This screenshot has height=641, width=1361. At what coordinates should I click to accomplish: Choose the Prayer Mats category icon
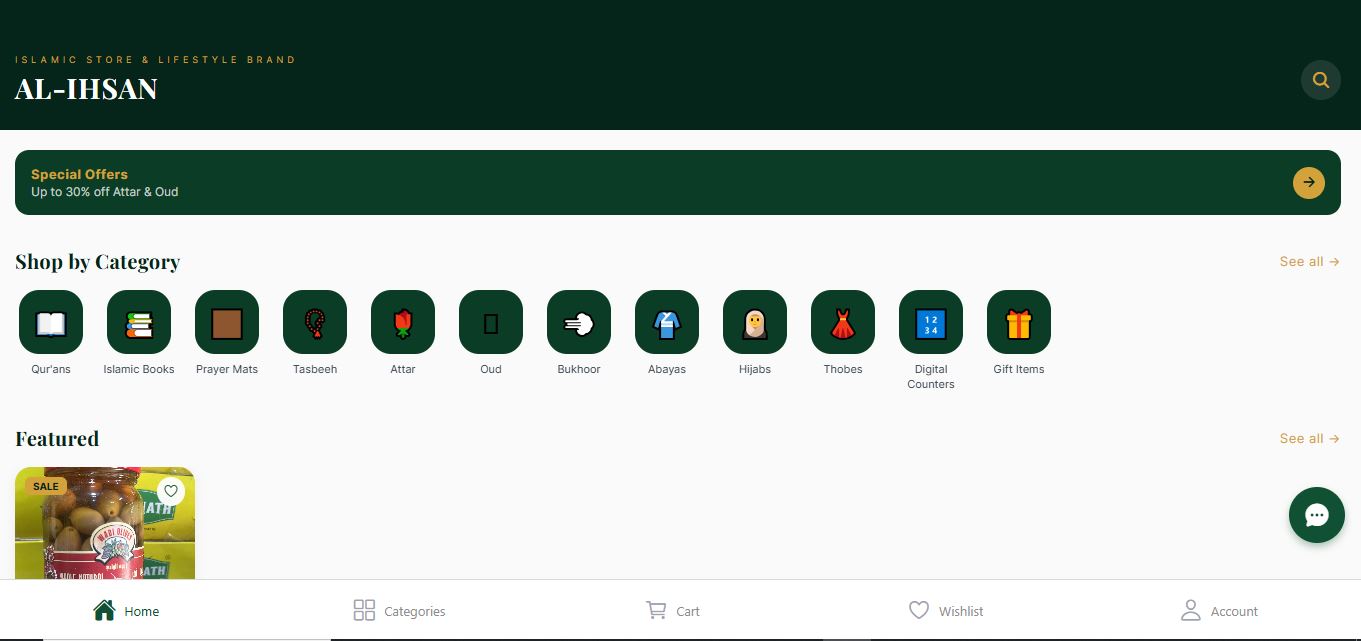tap(227, 322)
